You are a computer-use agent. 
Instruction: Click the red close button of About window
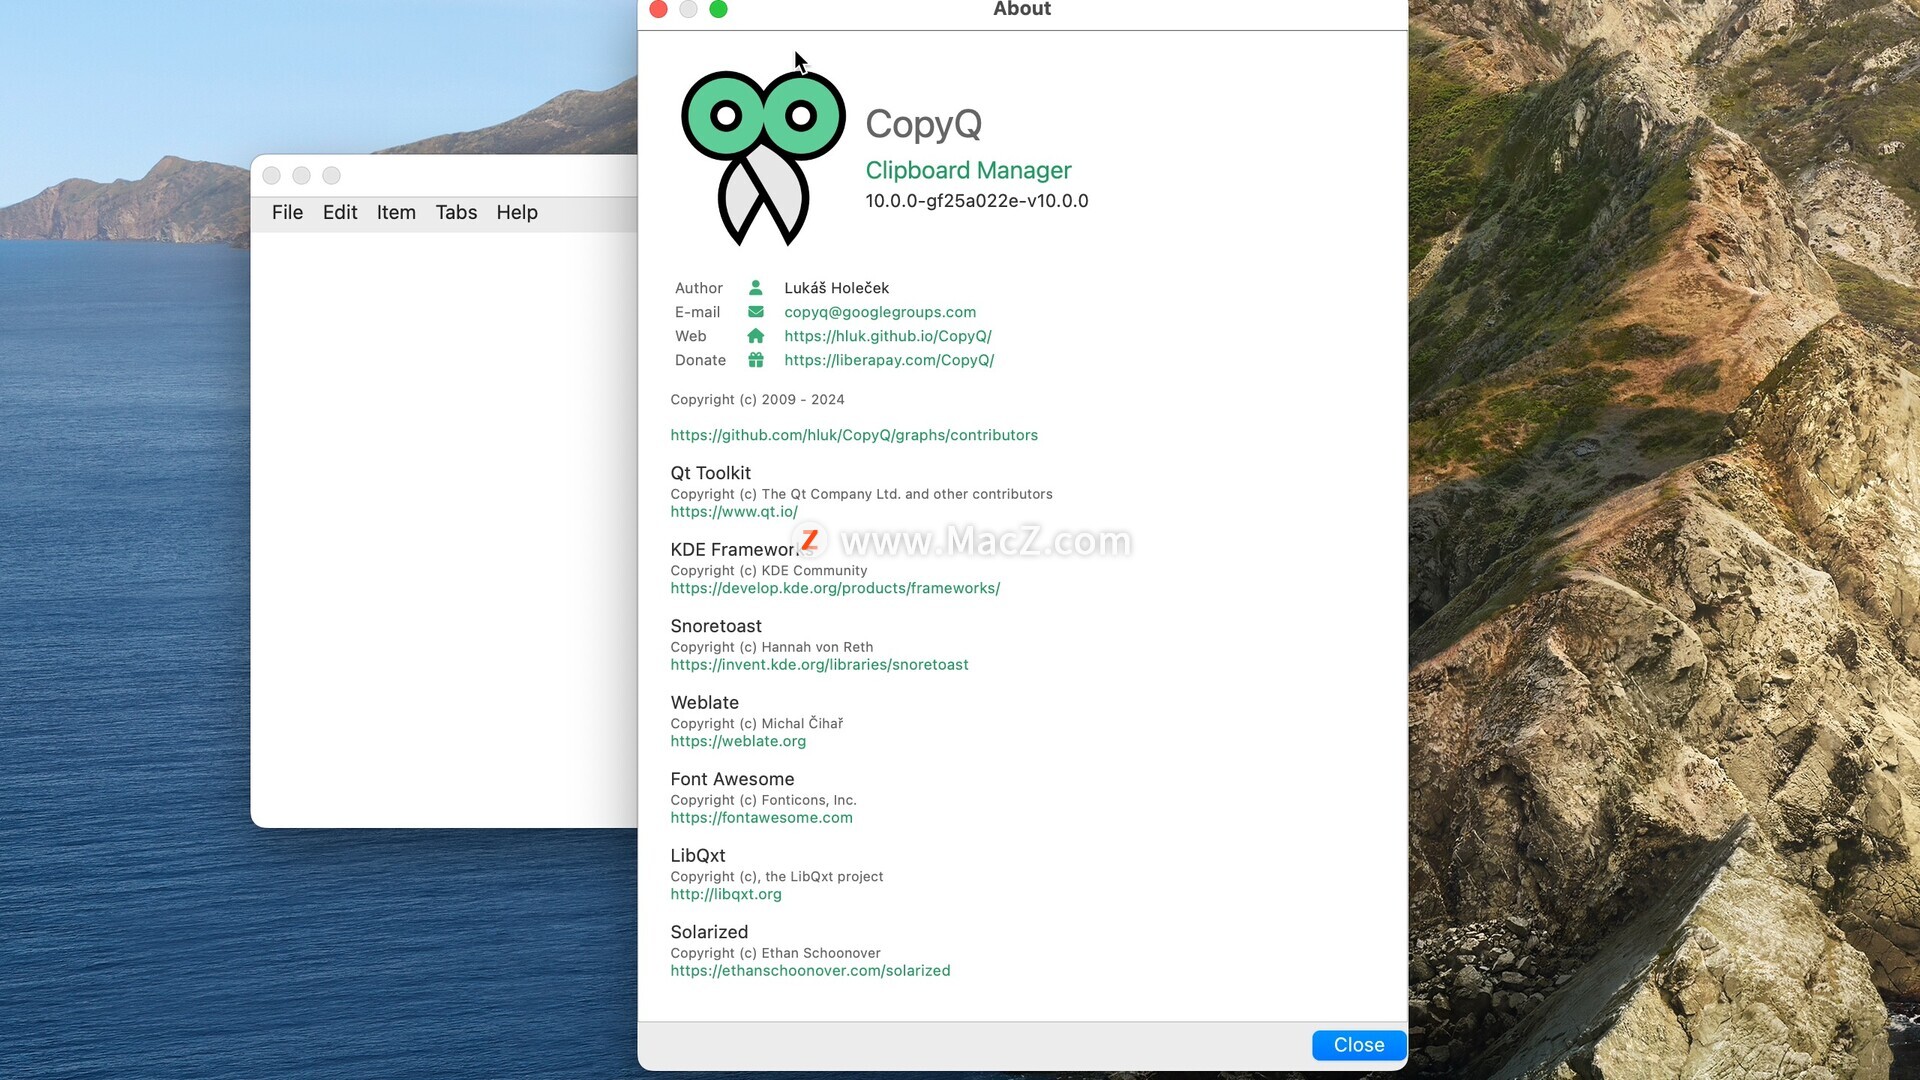click(658, 9)
